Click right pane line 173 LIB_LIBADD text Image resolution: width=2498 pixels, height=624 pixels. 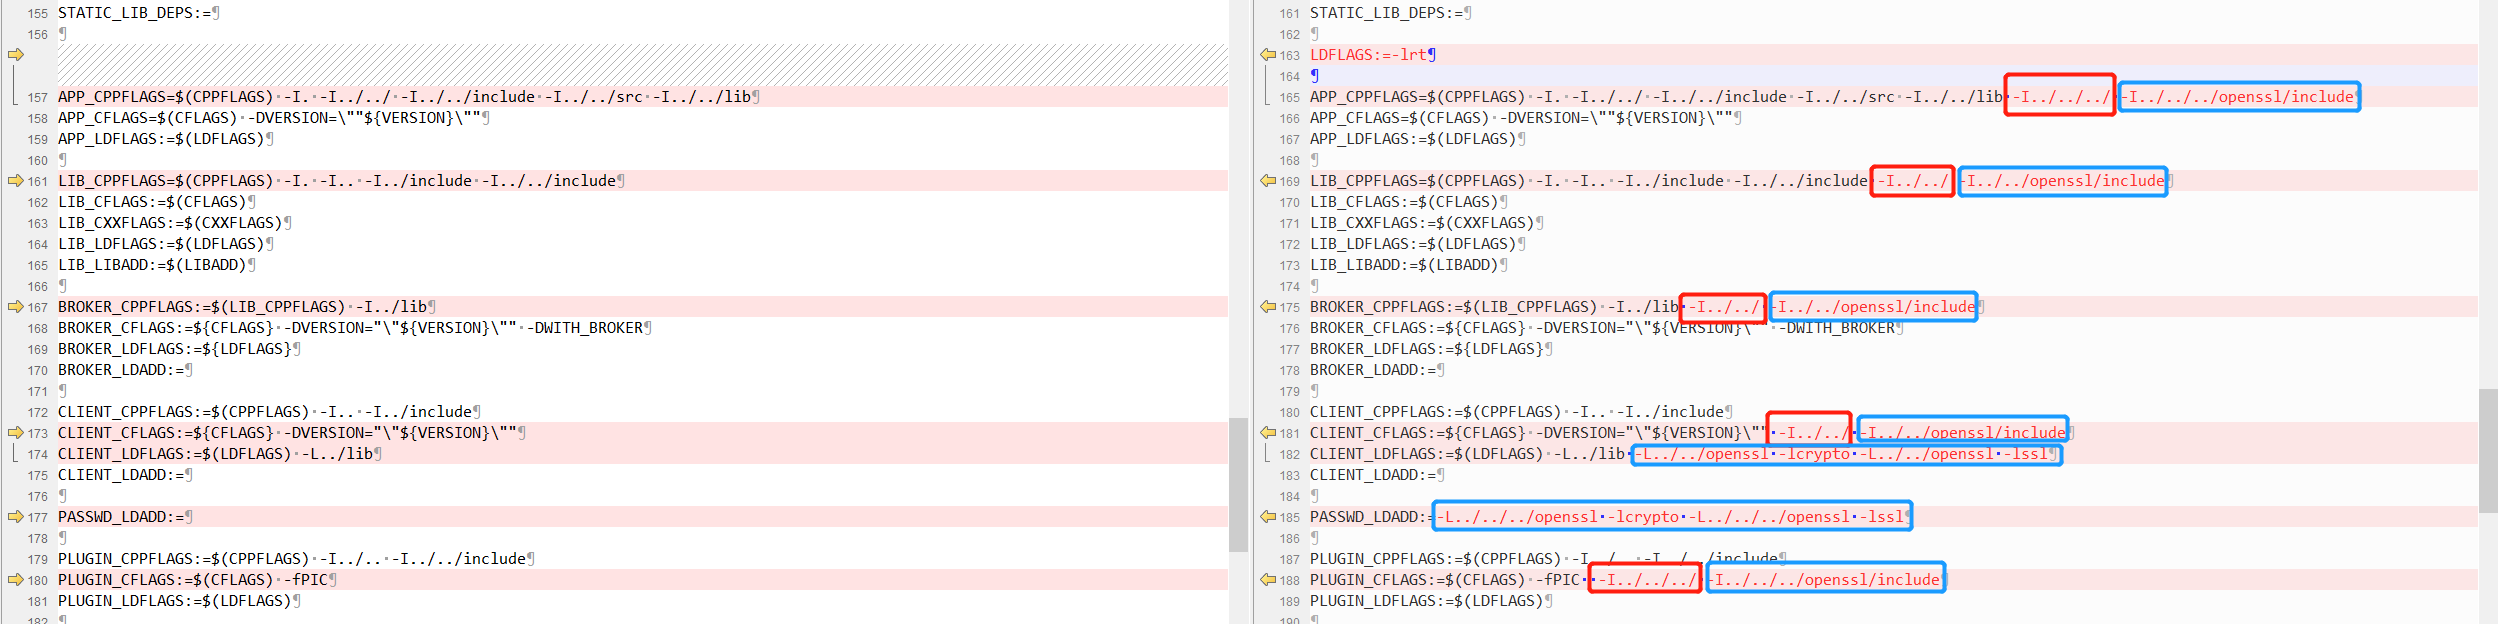[1408, 265]
